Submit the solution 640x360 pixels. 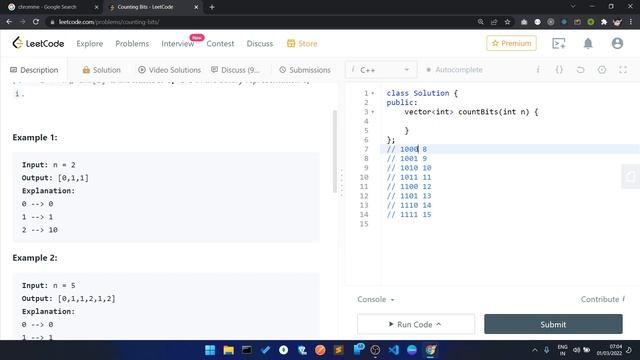coord(553,324)
